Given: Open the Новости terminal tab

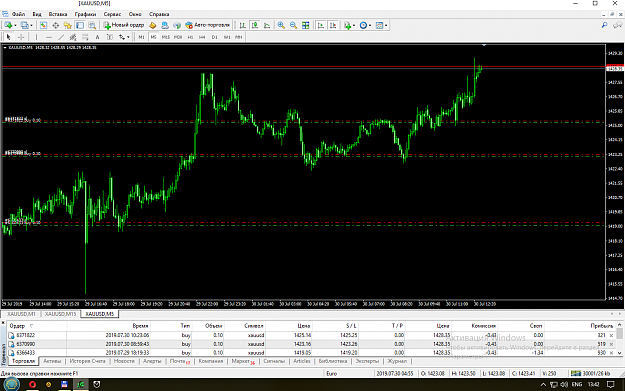Looking at the screenshot, I should (124, 361).
